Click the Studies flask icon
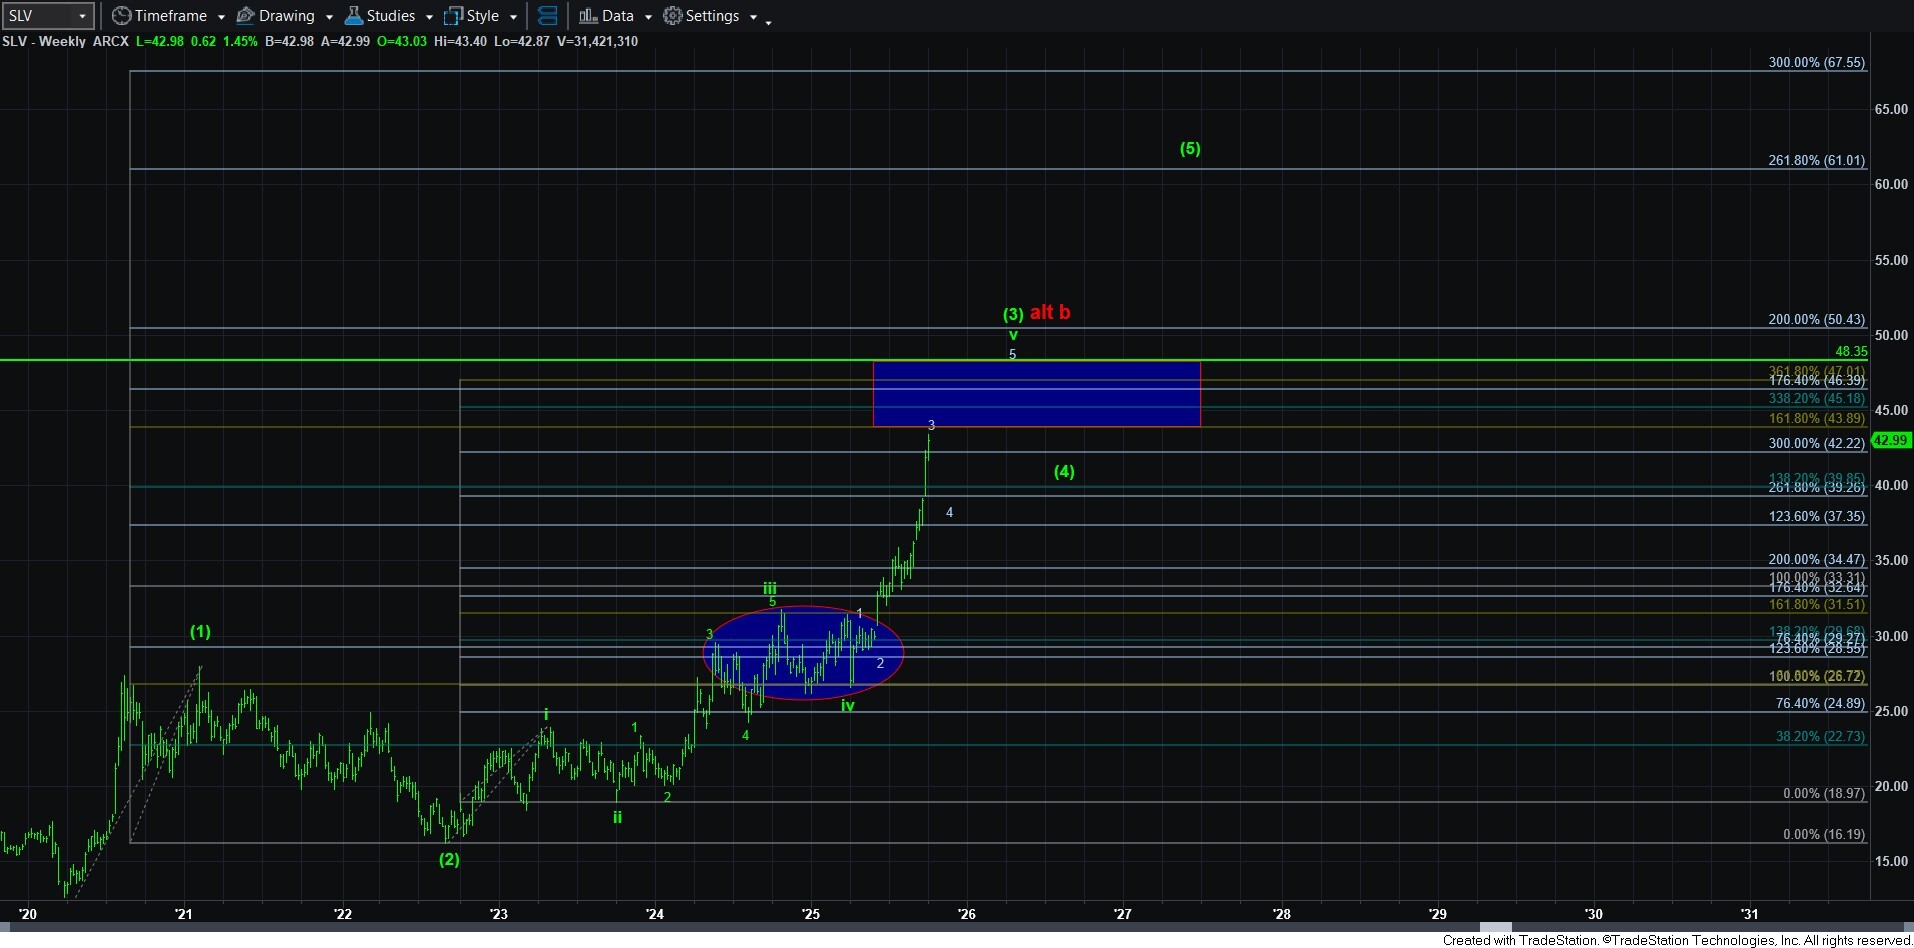This screenshot has height=948, width=1914. click(353, 16)
